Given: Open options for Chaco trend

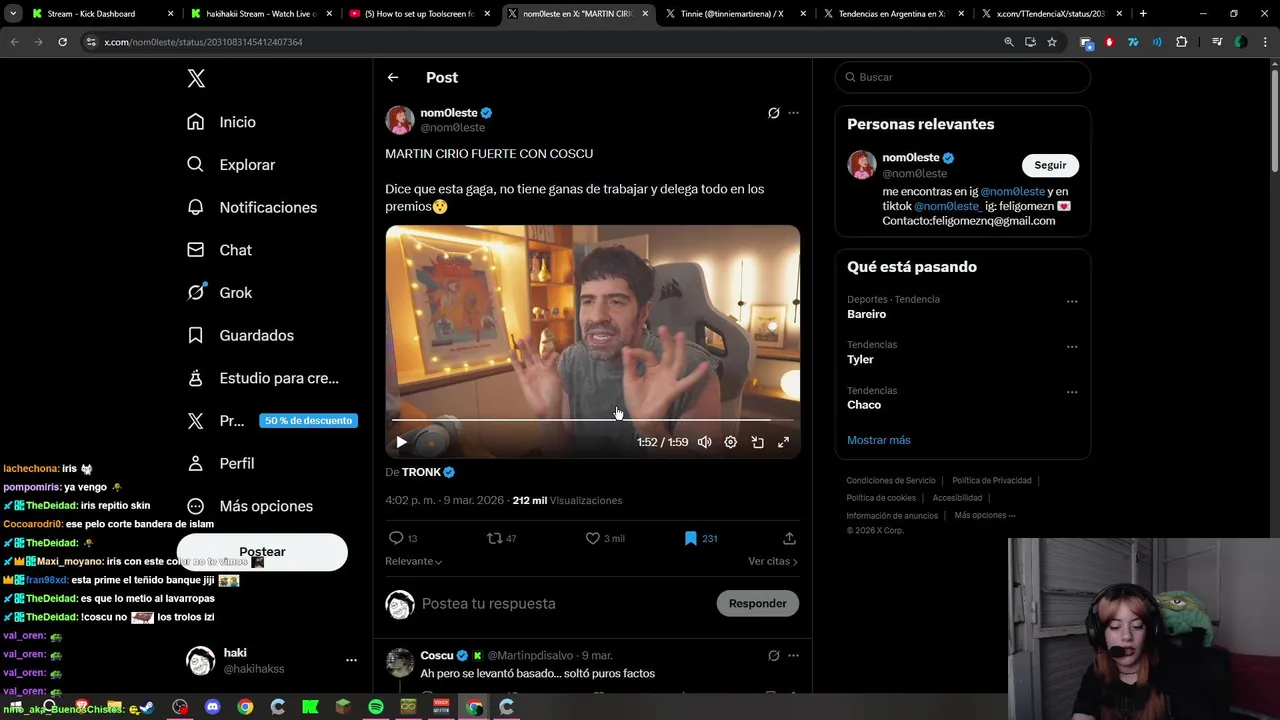Looking at the screenshot, I should (x=1072, y=392).
